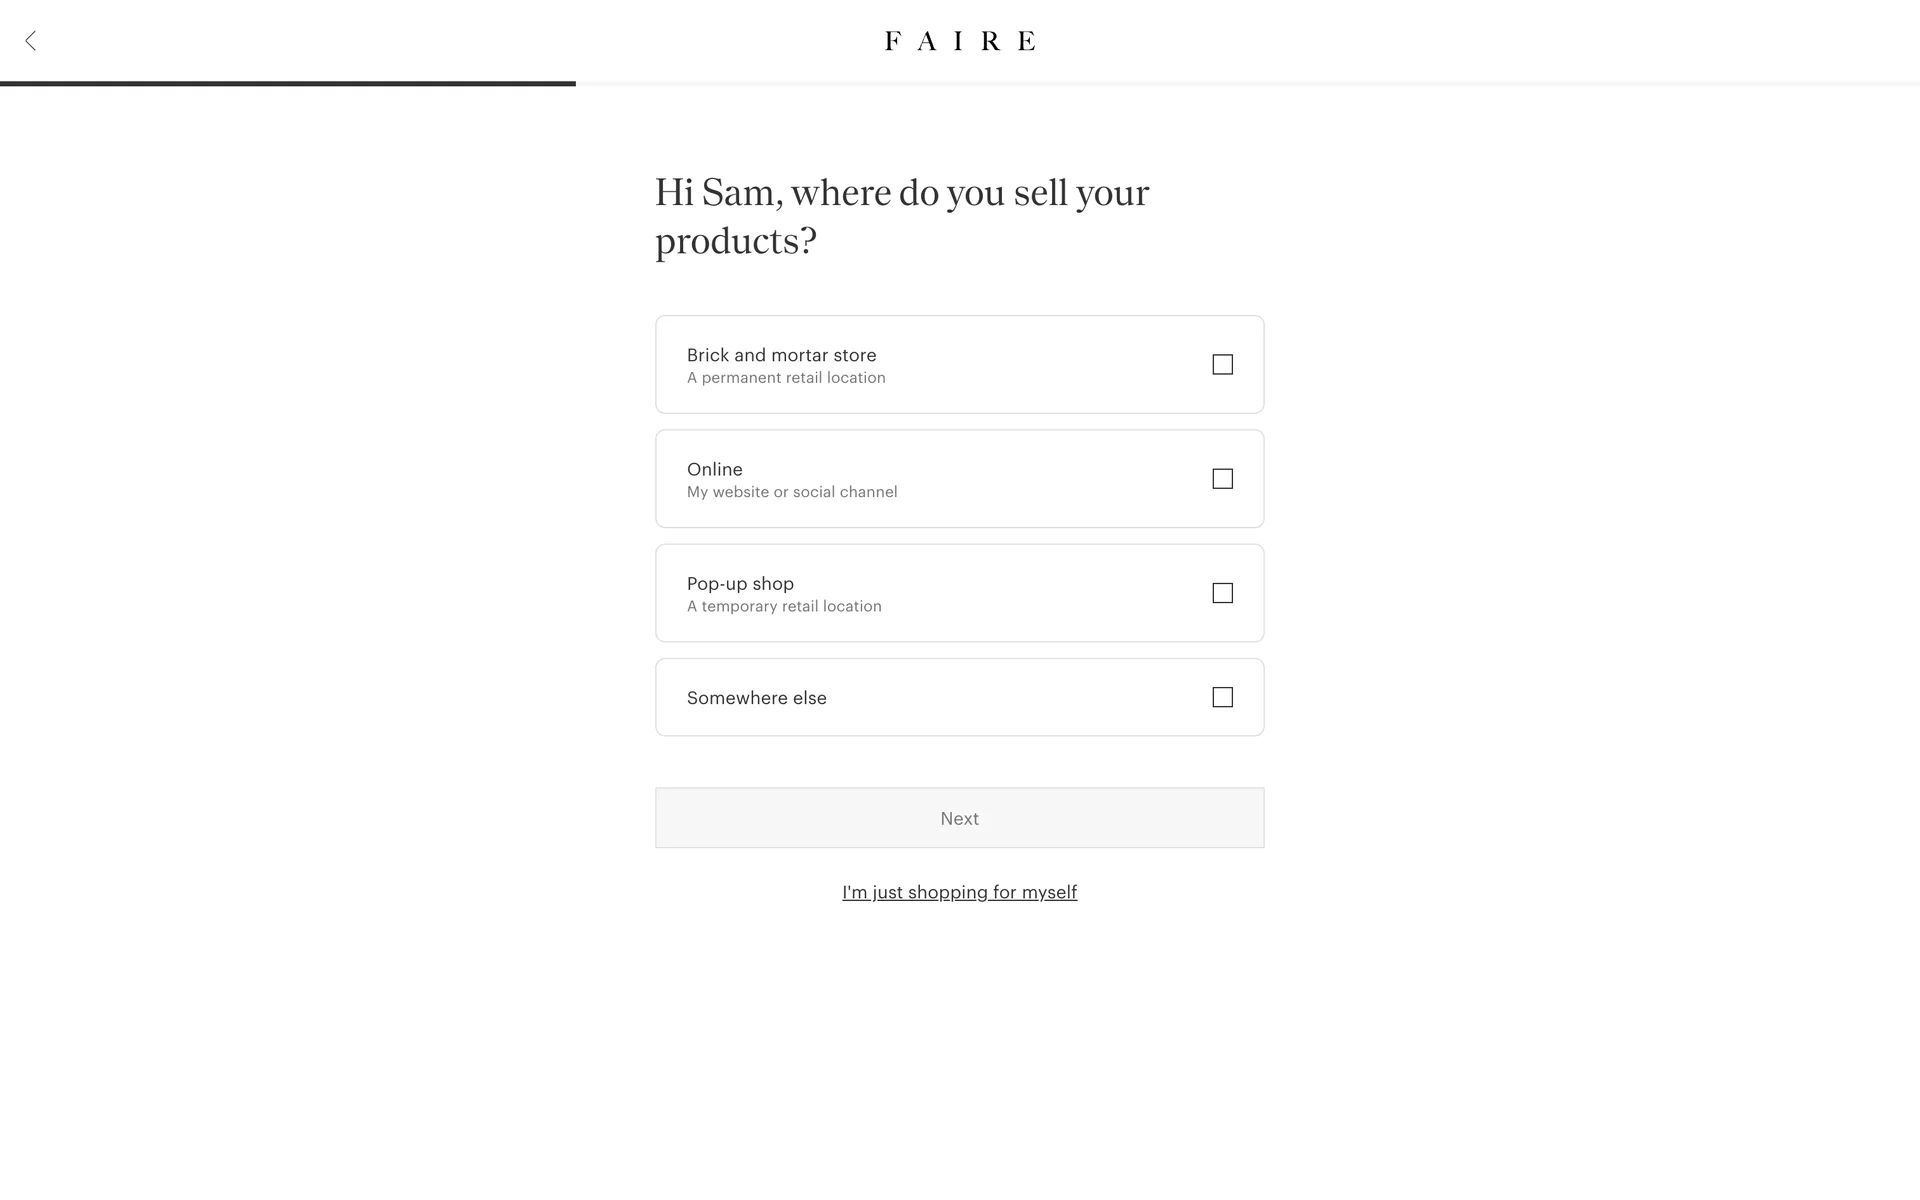Click the "Brick and mortar store" title text

point(781,355)
